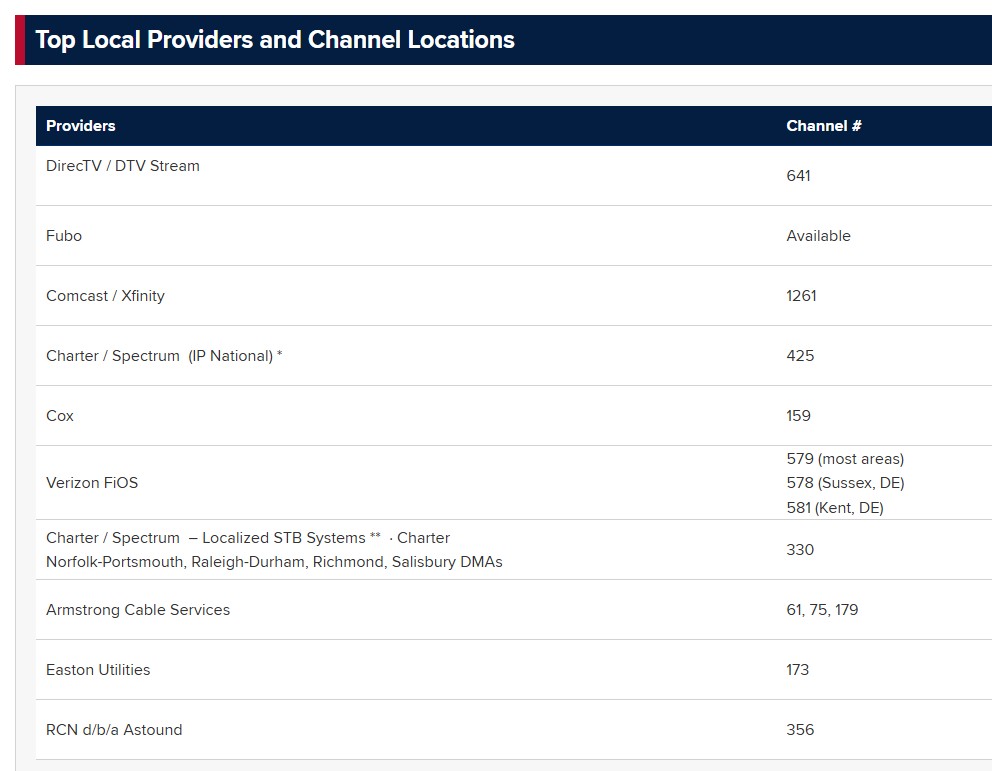The width and height of the screenshot is (992, 771).
Task: Click channel number 641
Action: [798, 176]
